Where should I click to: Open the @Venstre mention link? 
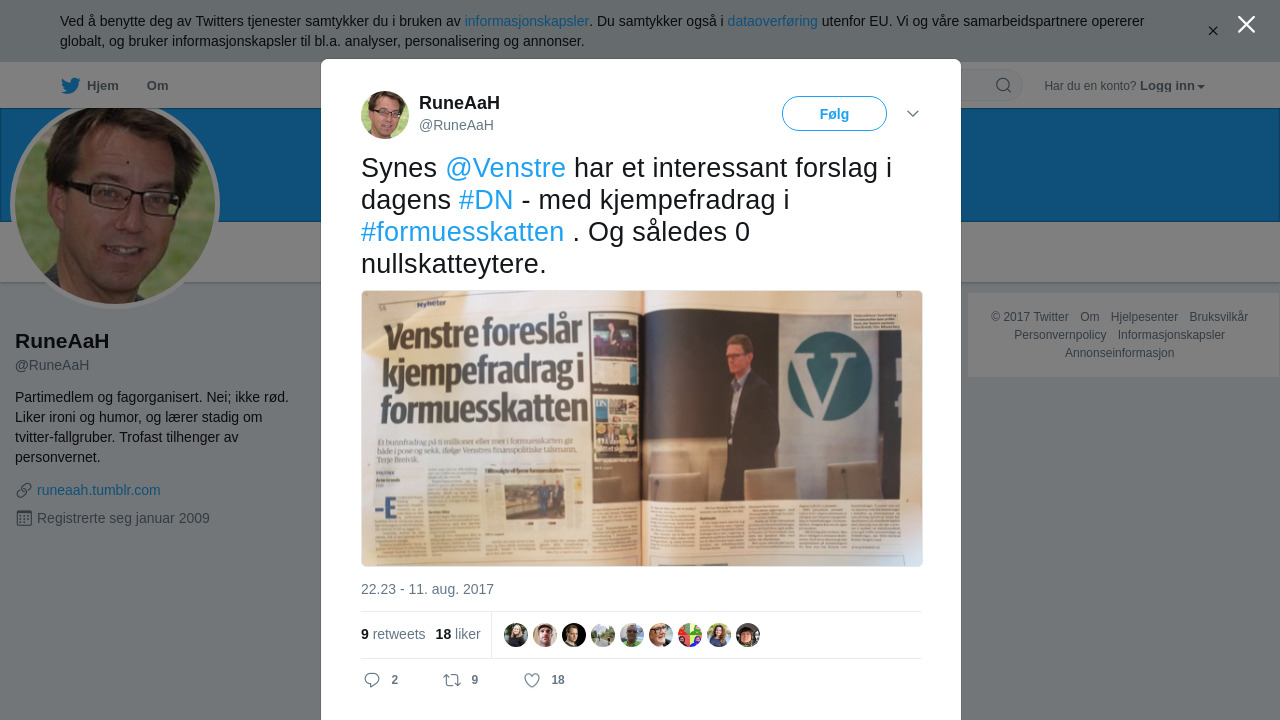pyautogui.click(x=505, y=168)
